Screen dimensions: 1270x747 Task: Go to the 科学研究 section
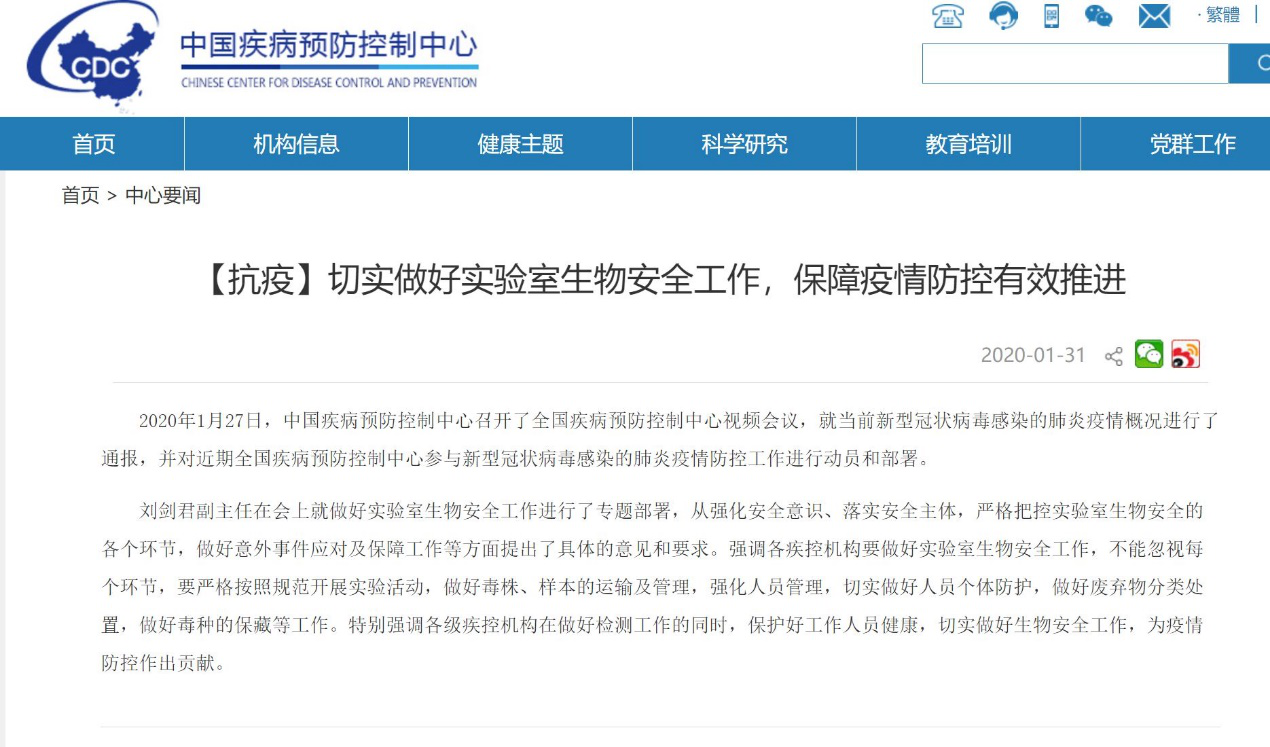[x=744, y=144]
